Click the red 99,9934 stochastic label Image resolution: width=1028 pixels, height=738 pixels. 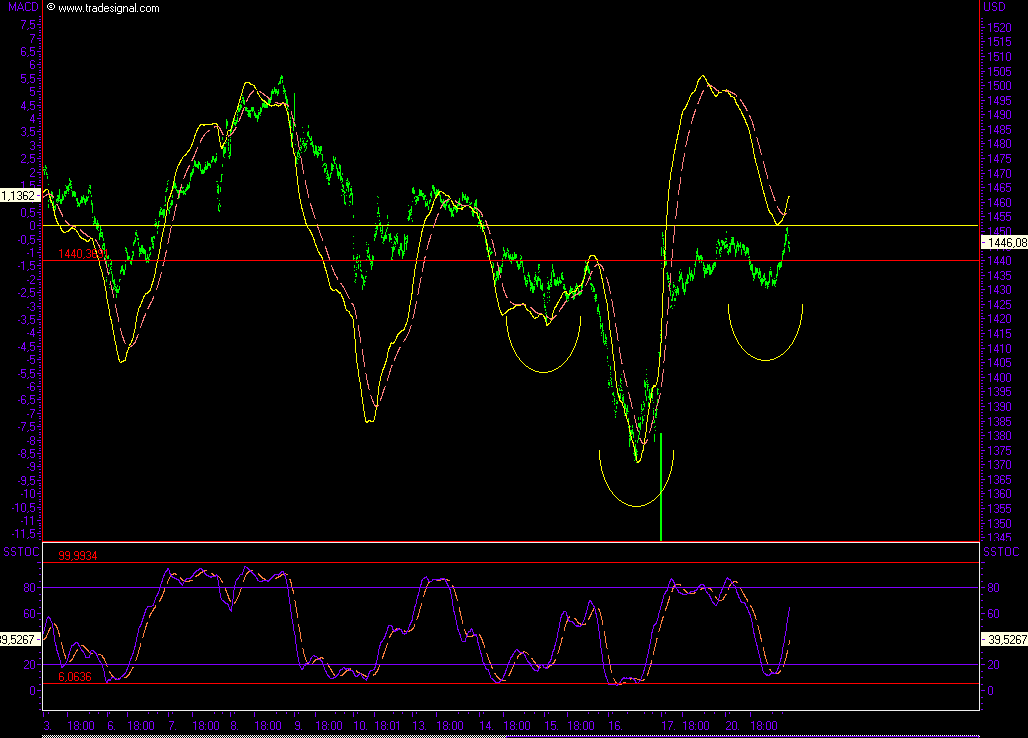click(77, 555)
